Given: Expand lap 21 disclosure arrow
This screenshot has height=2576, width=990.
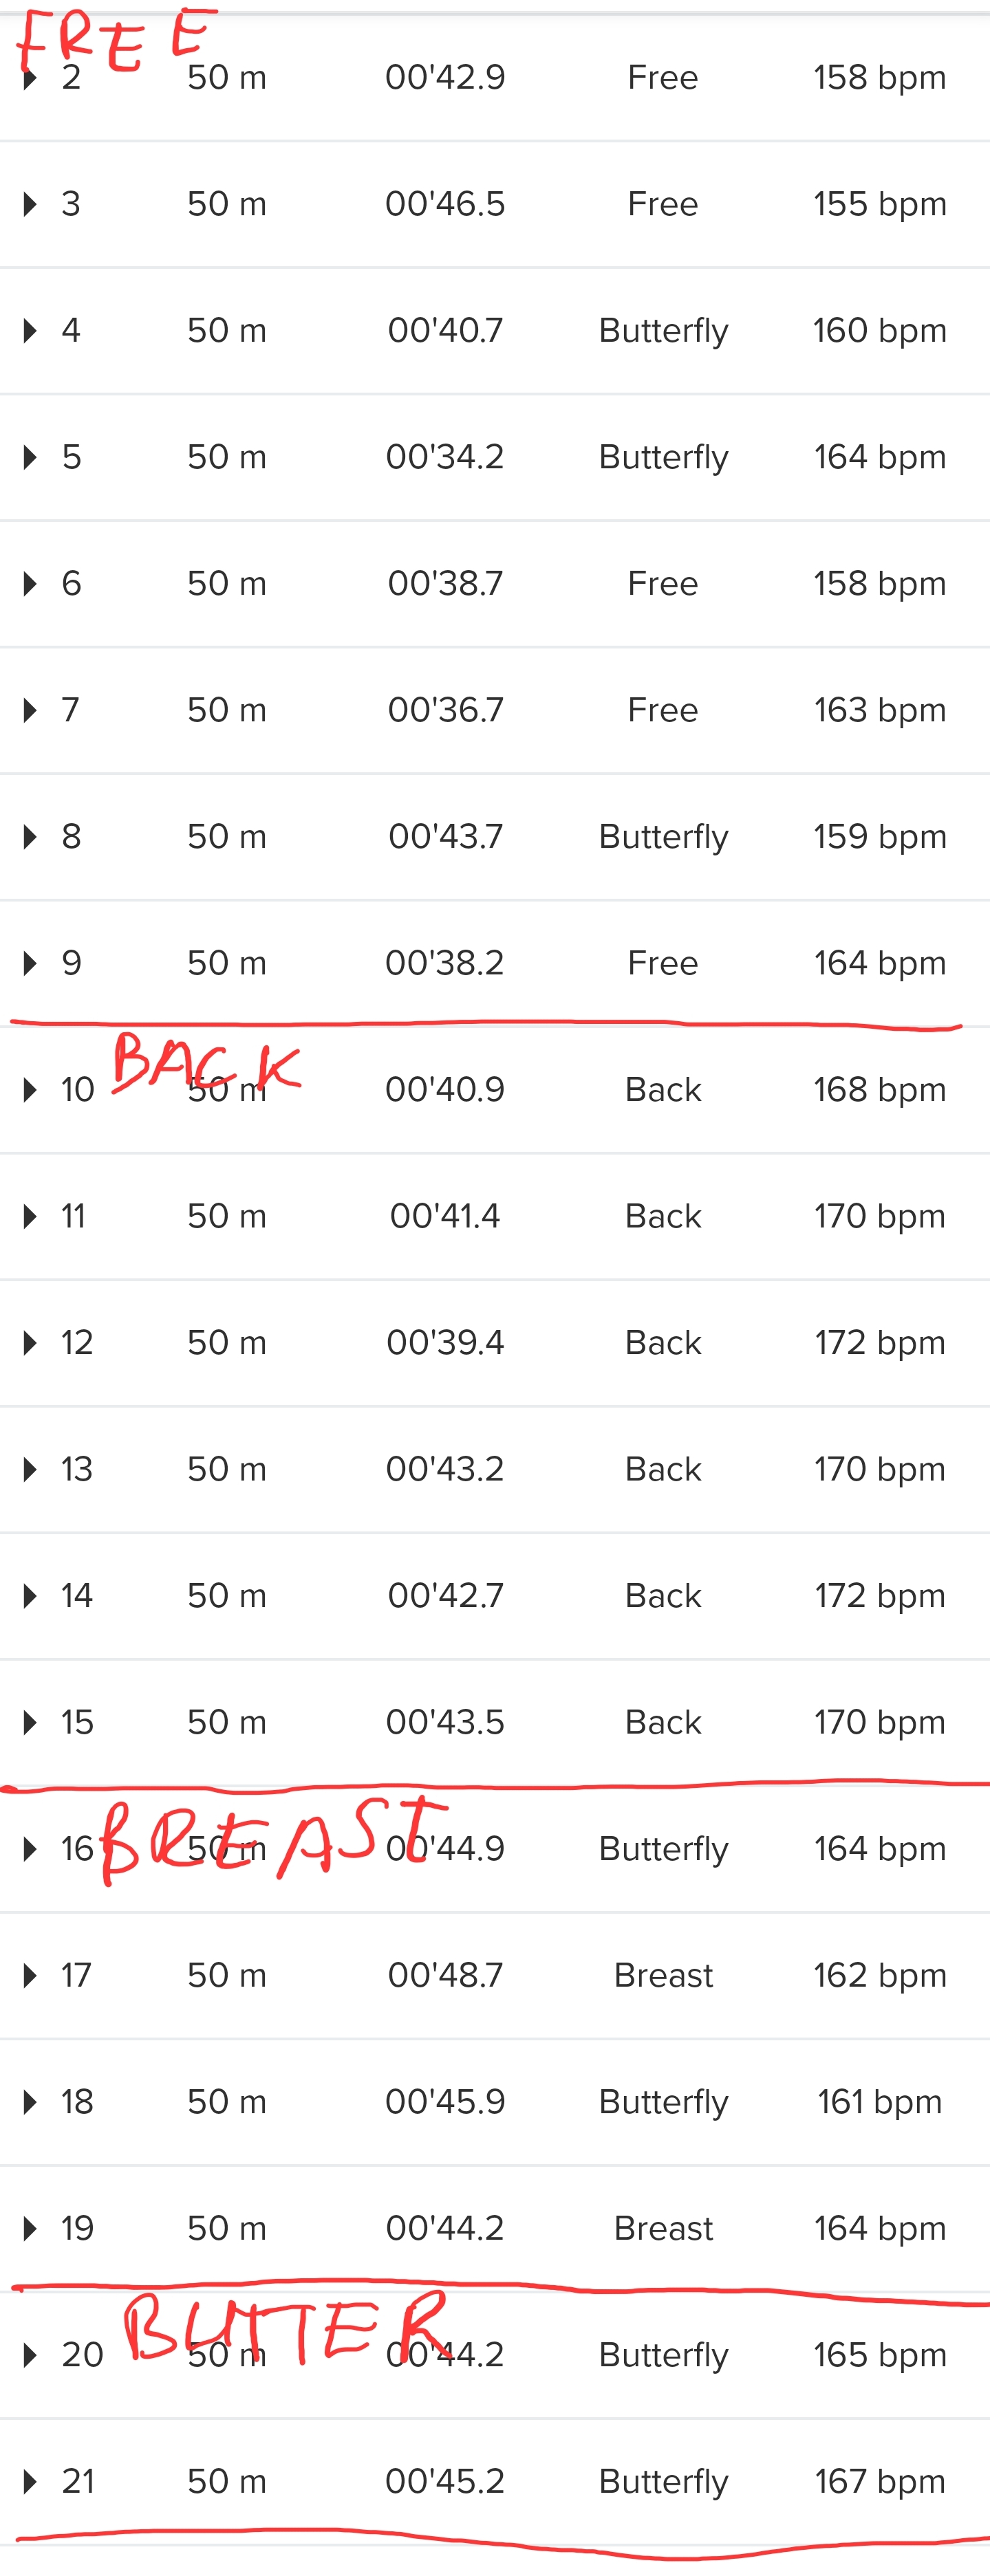Looking at the screenshot, I should pyautogui.click(x=30, y=2481).
